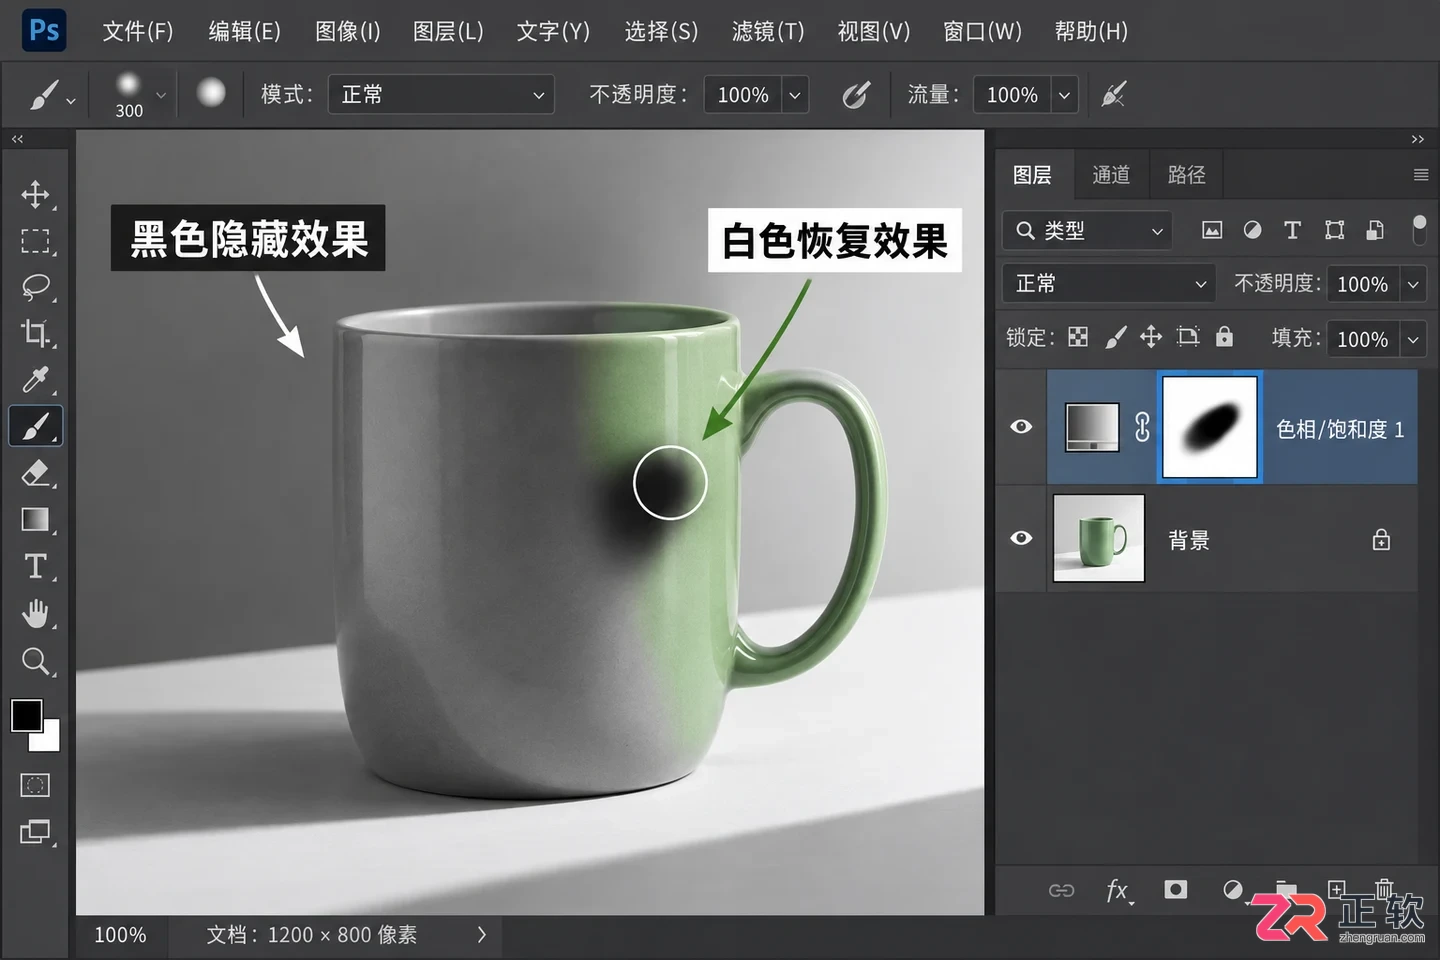Screen dimensions: 1440x960
Task: Expand the 流量 flow slider arrow
Action: coord(1065,95)
